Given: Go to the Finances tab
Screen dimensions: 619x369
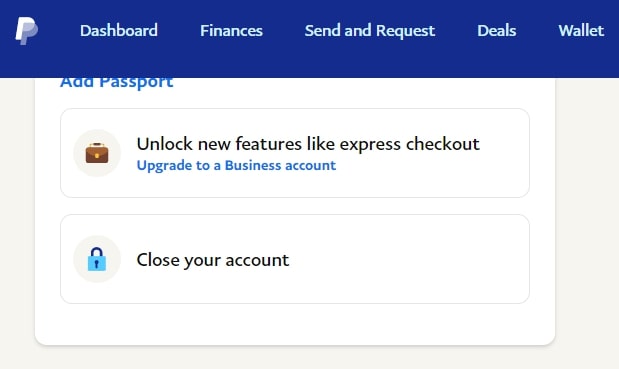Looking at the screenshot, I should pyautogui.click(x=231, y=31).
